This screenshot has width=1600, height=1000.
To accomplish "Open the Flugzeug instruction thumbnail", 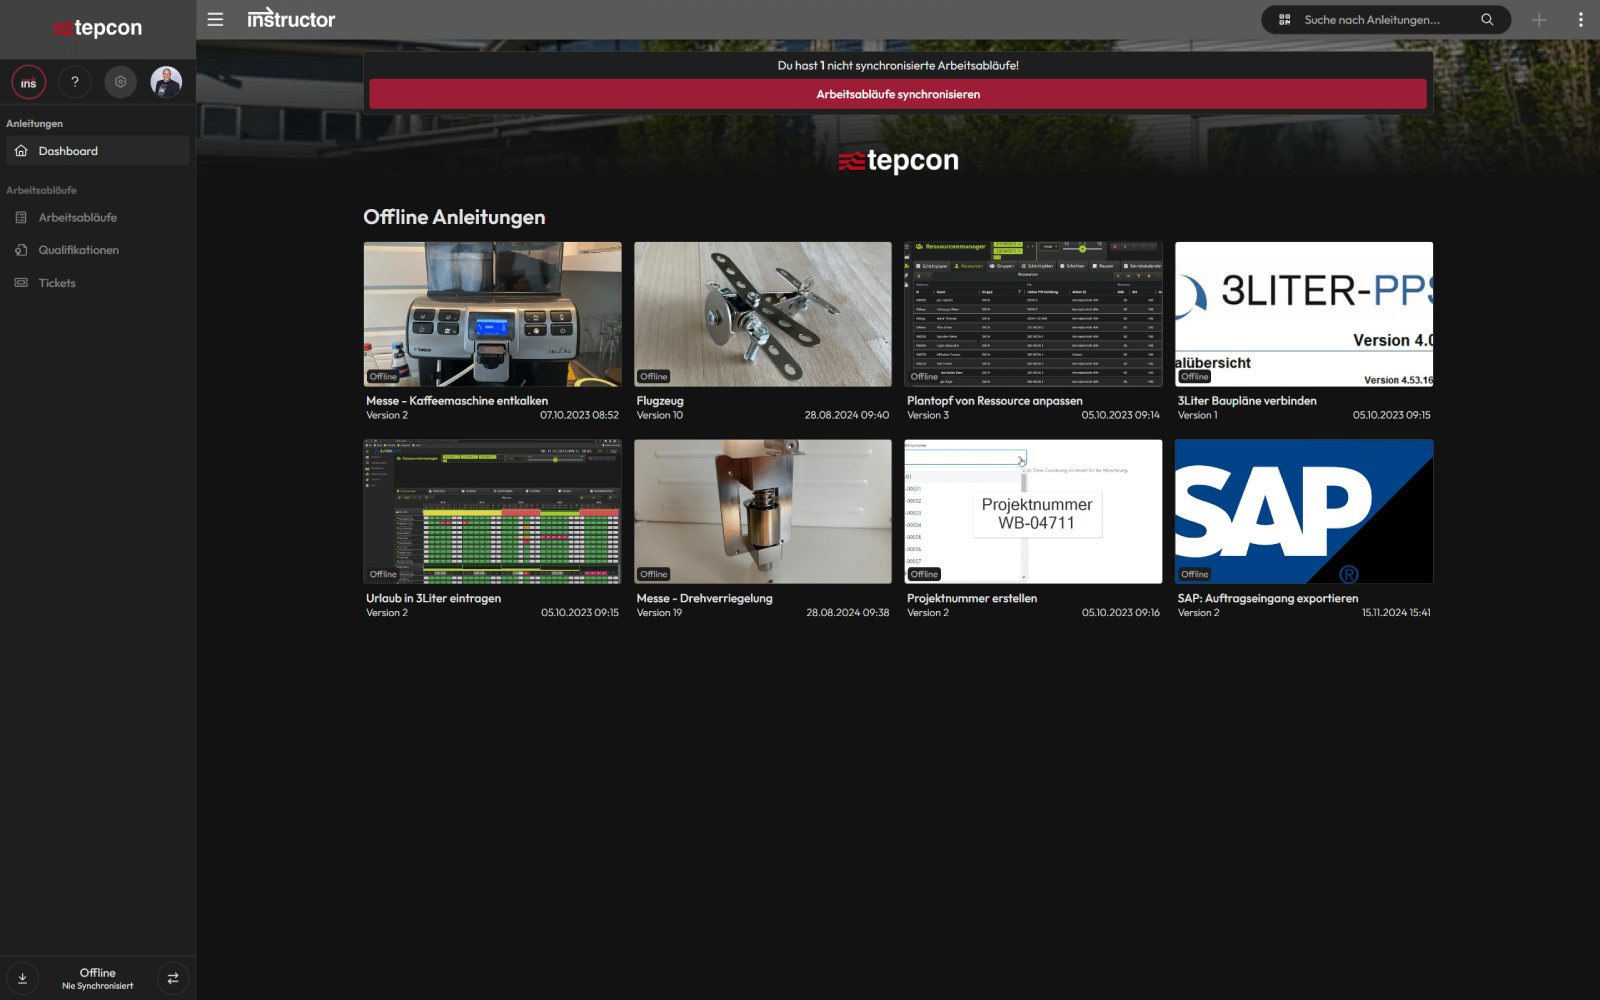I will [762, 314].
